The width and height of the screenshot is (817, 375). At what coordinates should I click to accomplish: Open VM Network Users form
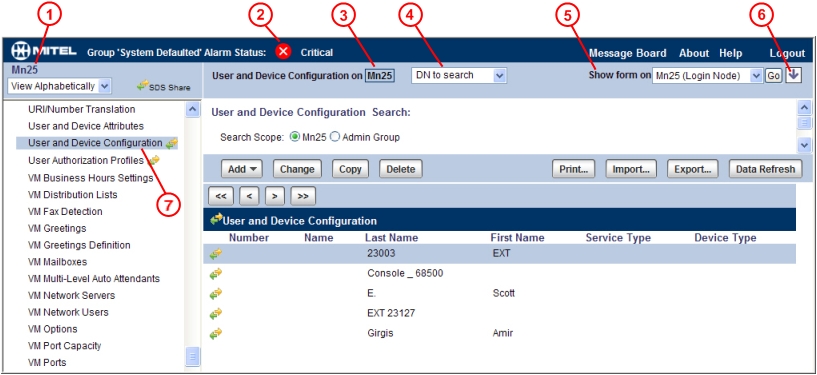point(68,312)
